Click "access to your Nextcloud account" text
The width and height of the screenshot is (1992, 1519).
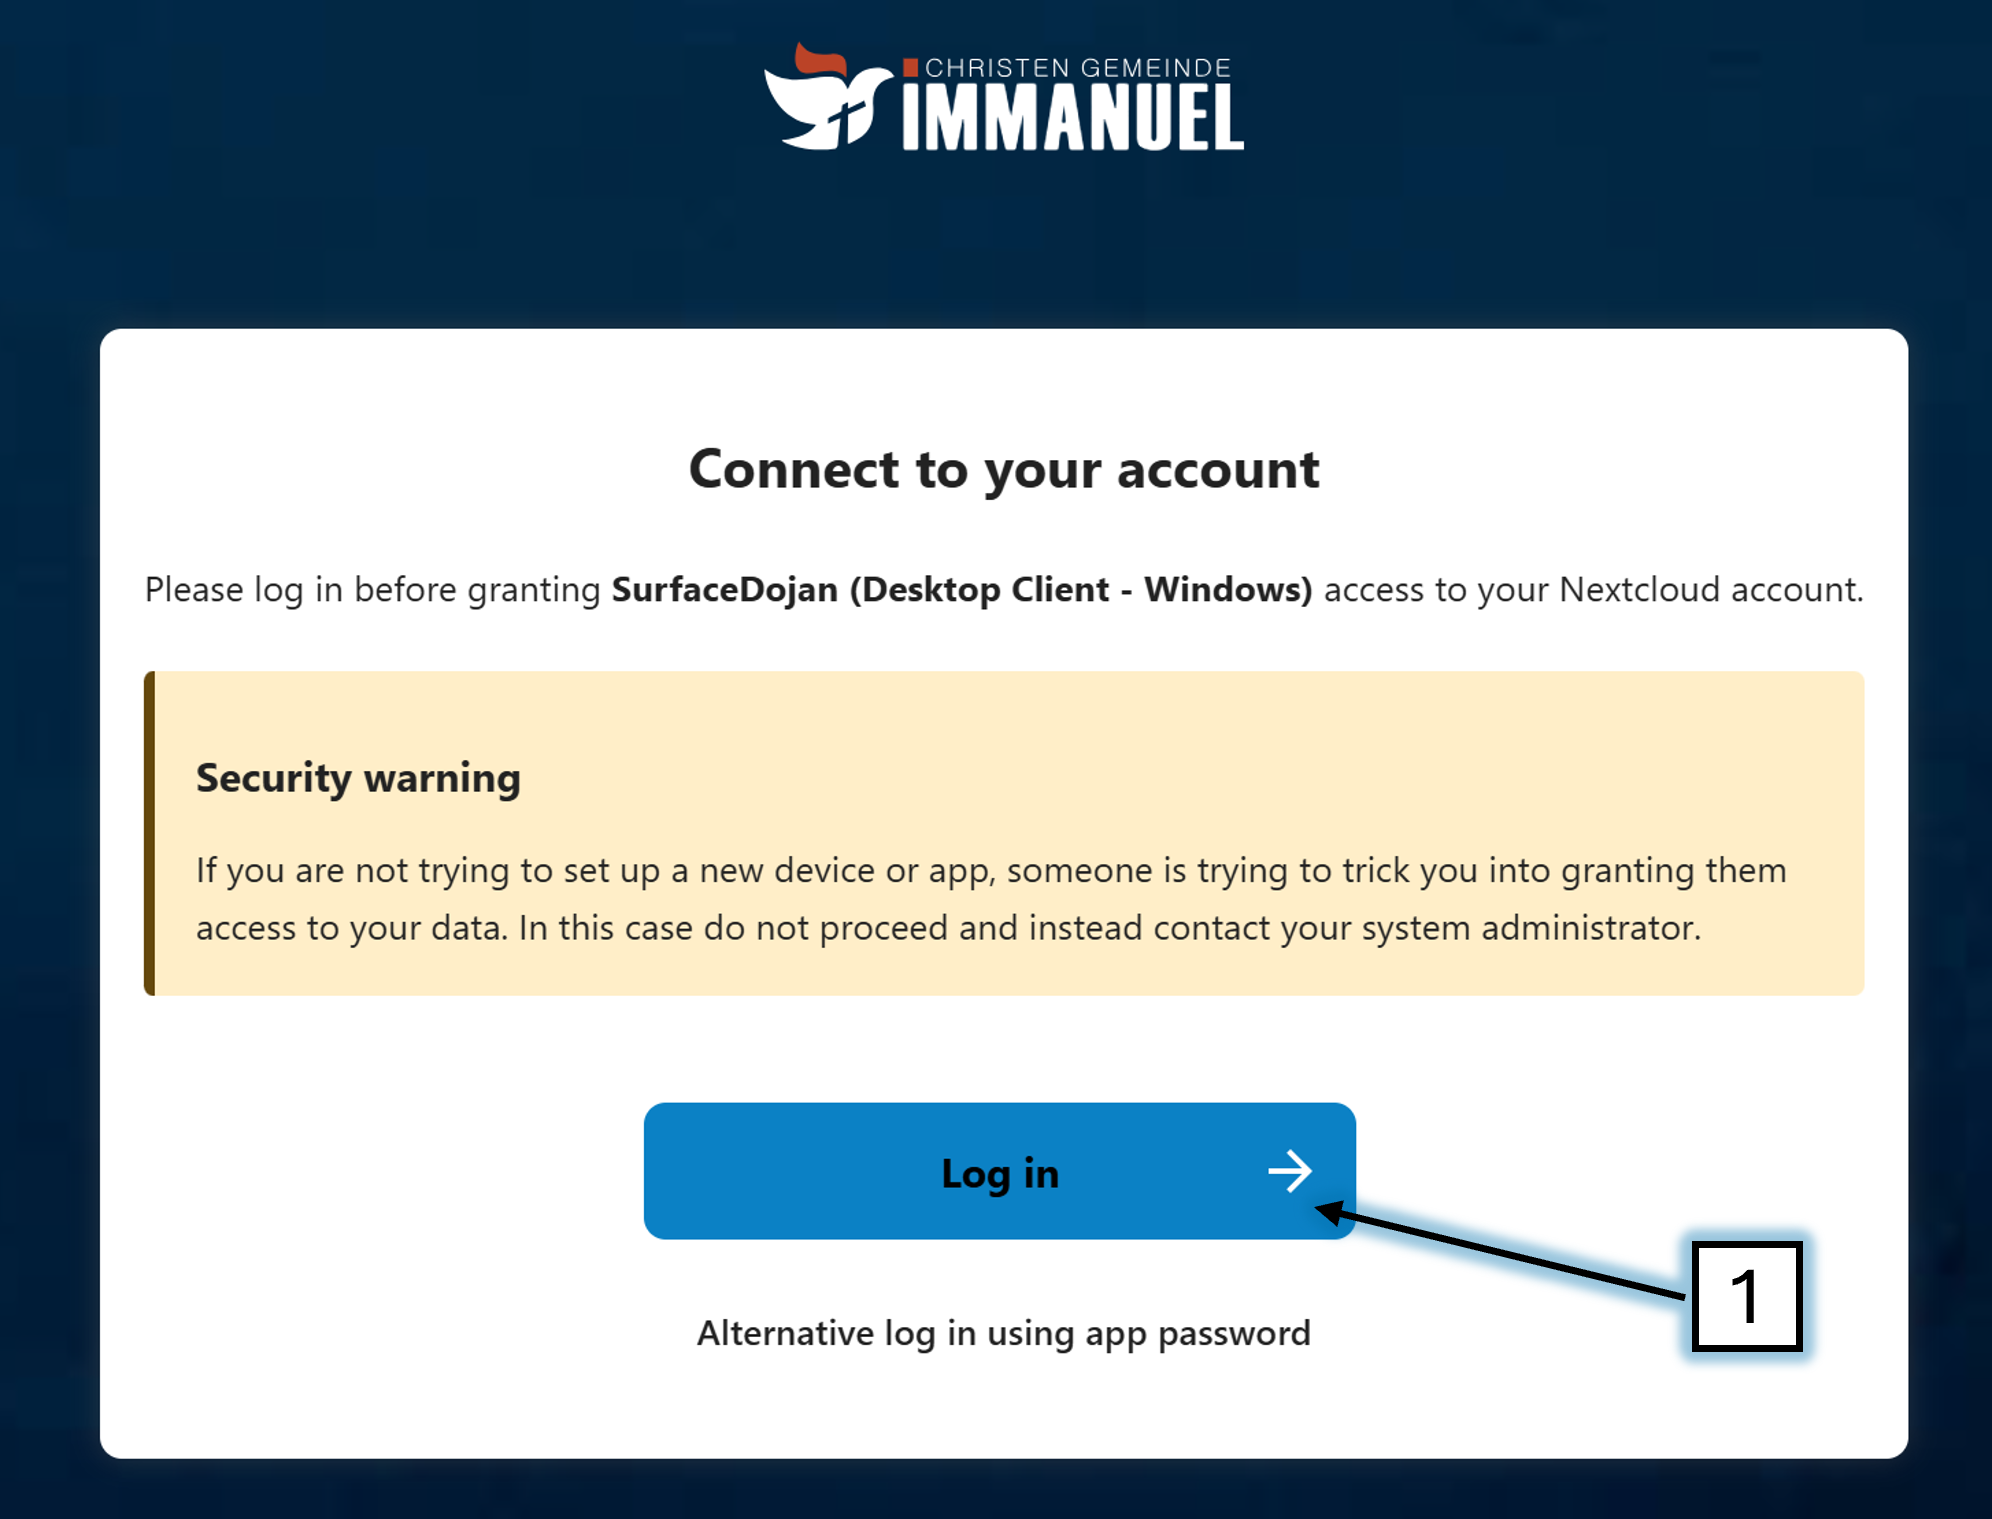point(1592,589)
